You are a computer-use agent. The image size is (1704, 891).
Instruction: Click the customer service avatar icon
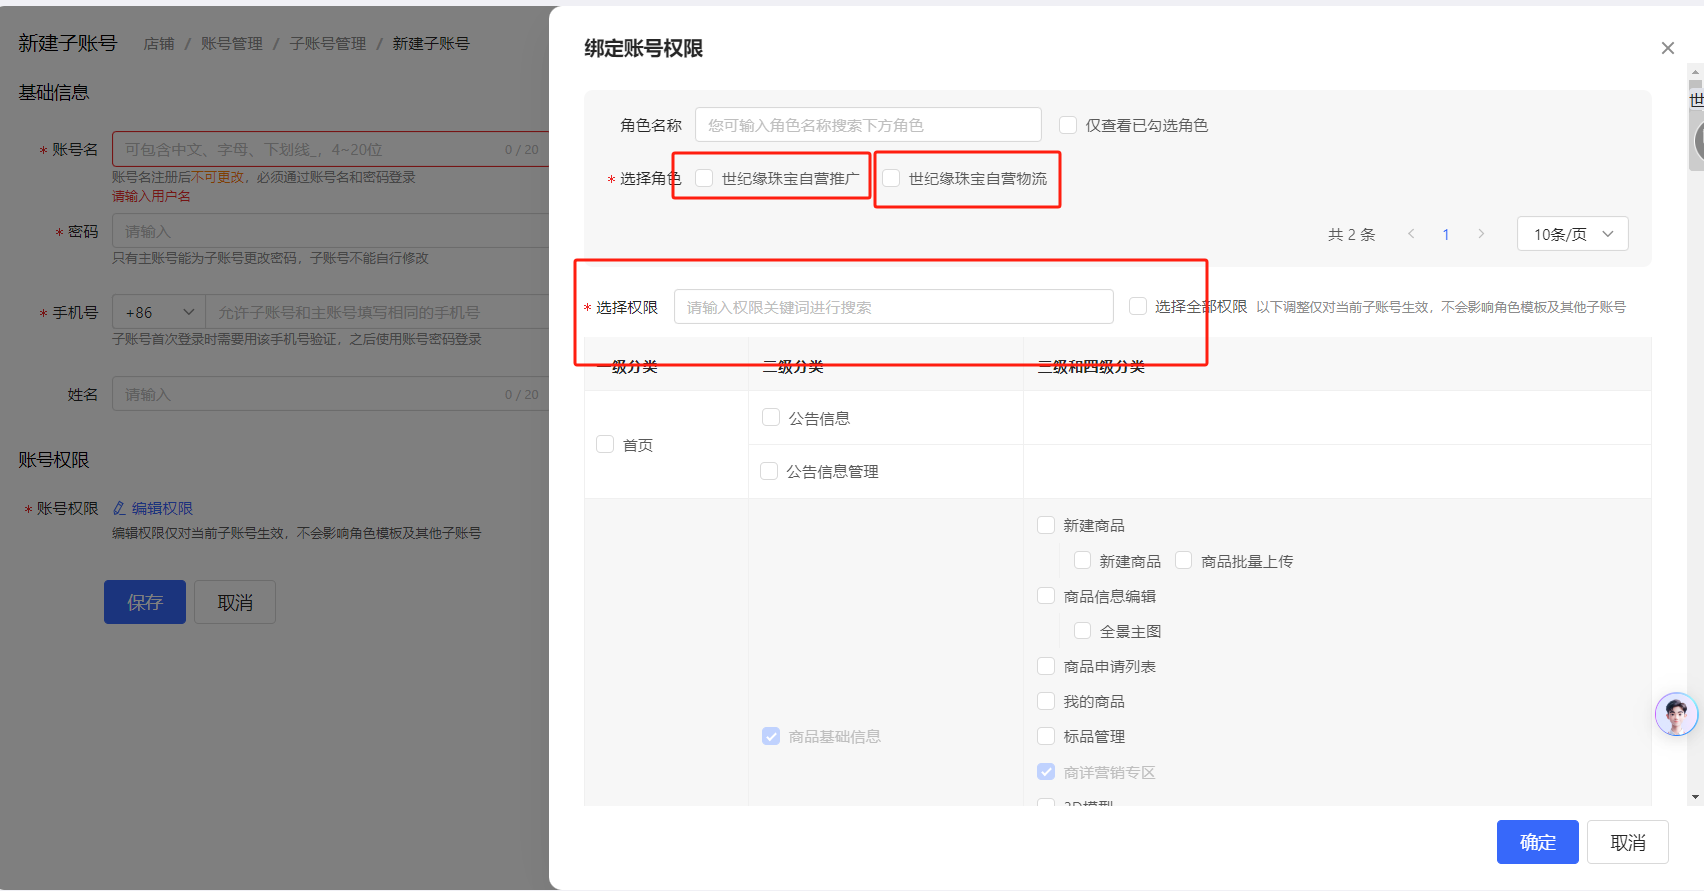coord(1676,714)
